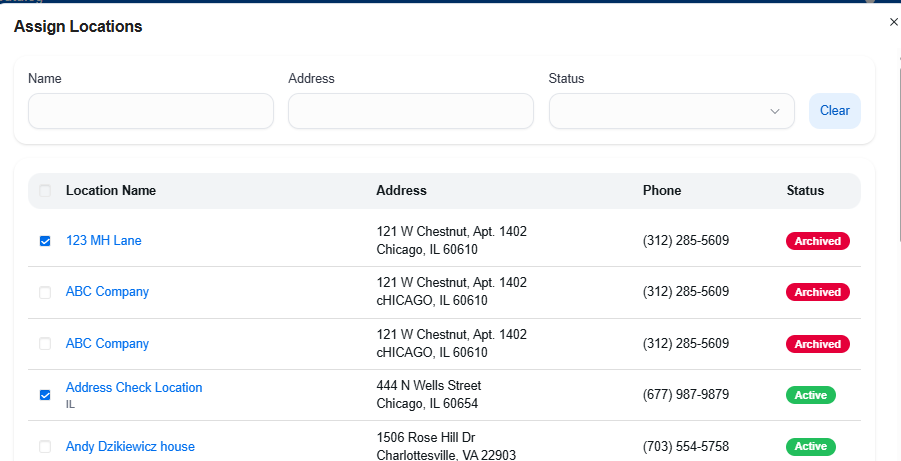Viewport: 901px width, 461px height.
Task: Open the Address Check Location link
Action: pos(134,388)
